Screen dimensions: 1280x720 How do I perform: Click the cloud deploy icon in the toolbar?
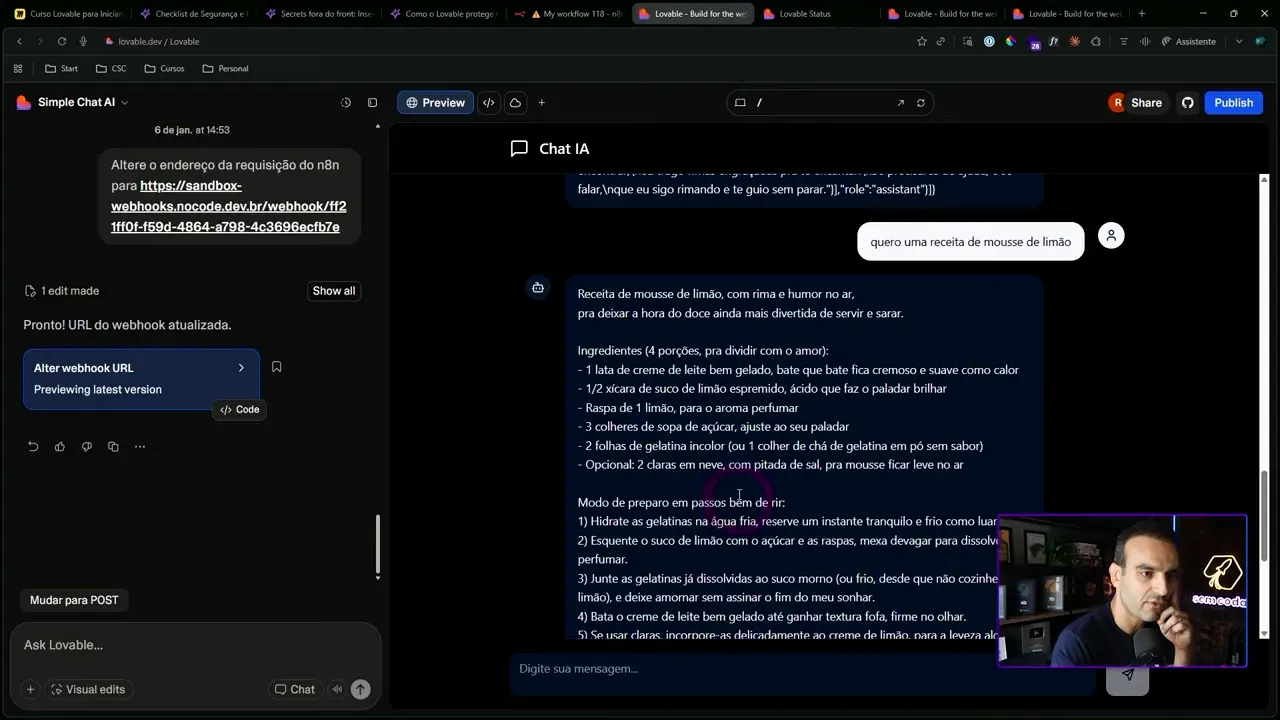[514, 102]
